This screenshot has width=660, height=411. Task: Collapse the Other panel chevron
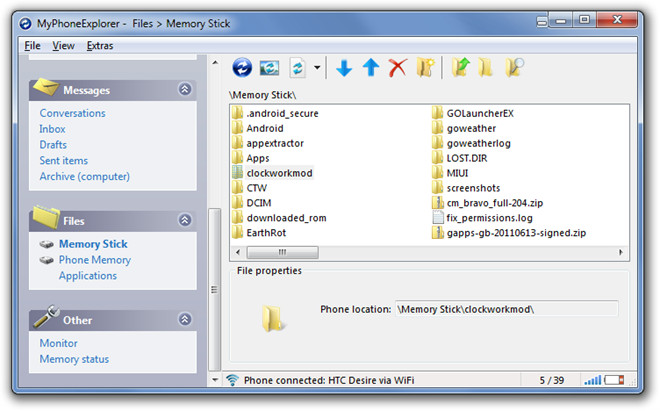pos(185,319)
